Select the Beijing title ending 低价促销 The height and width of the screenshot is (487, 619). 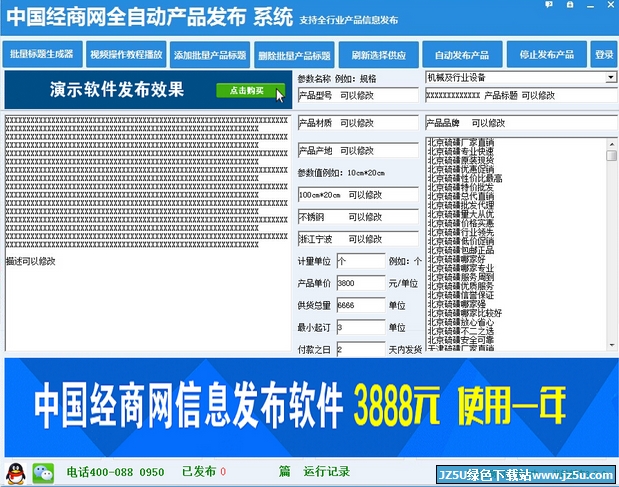(x=461, y=241)
